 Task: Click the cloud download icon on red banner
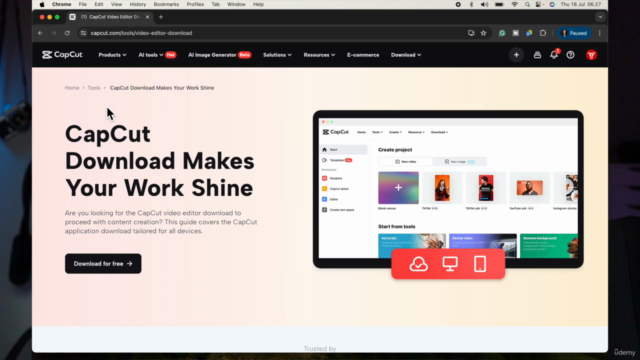[x=418, y=264]
